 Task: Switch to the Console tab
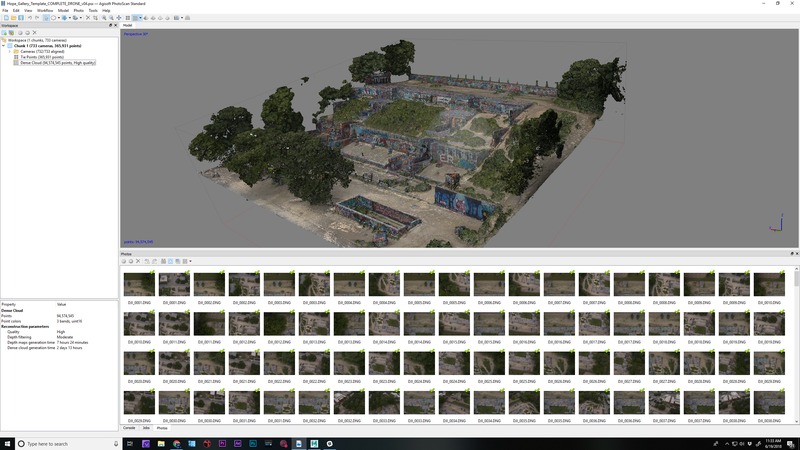129,427
